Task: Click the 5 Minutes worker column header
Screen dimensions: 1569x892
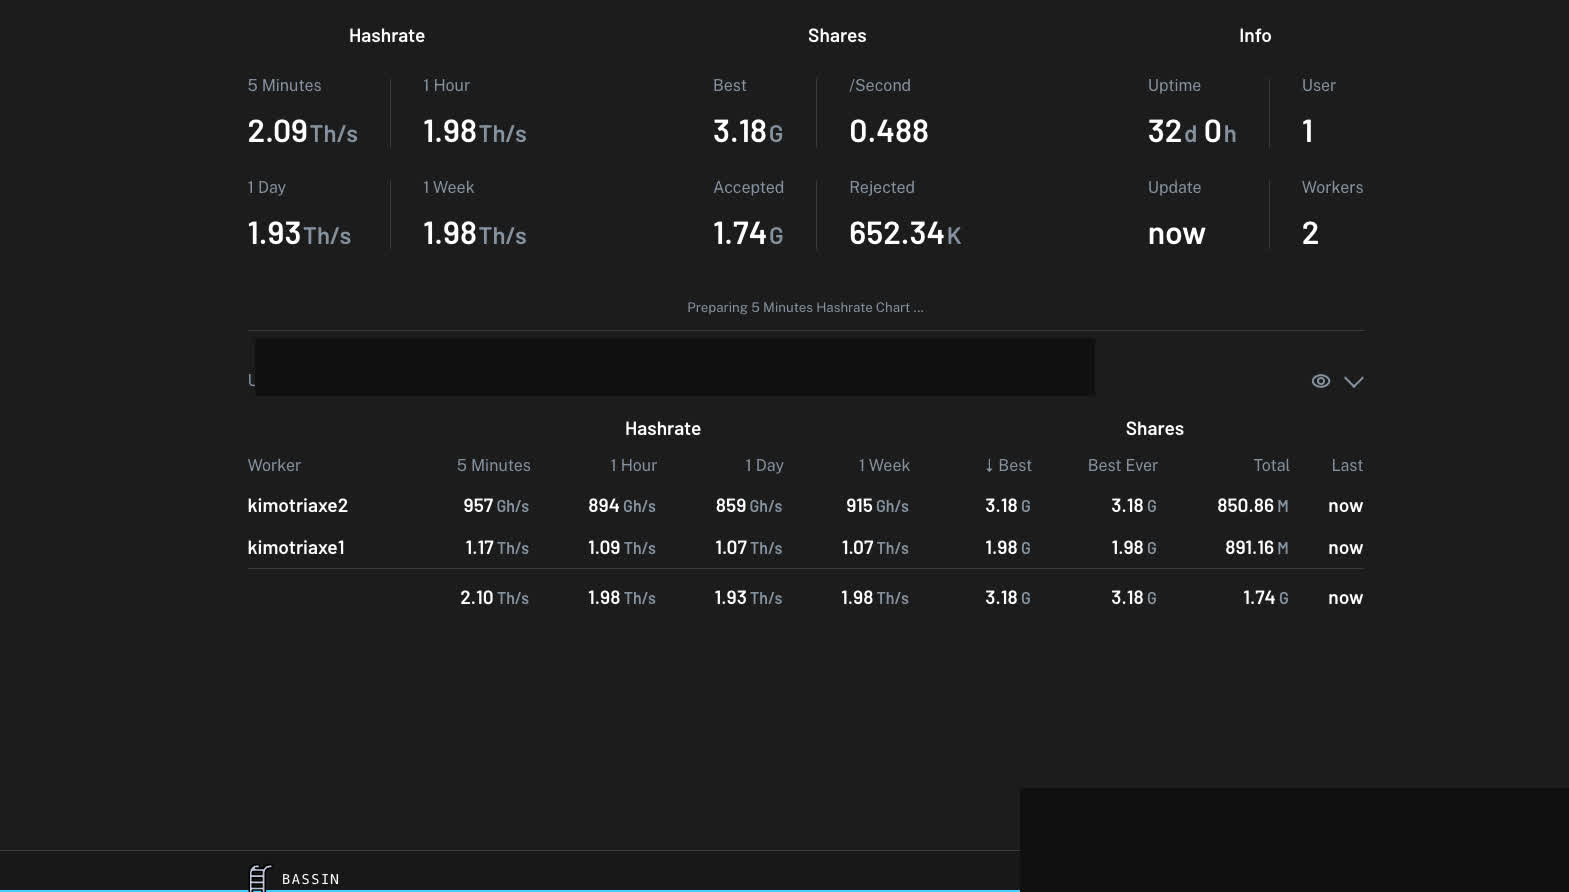Action: click(x=493, y=465)
